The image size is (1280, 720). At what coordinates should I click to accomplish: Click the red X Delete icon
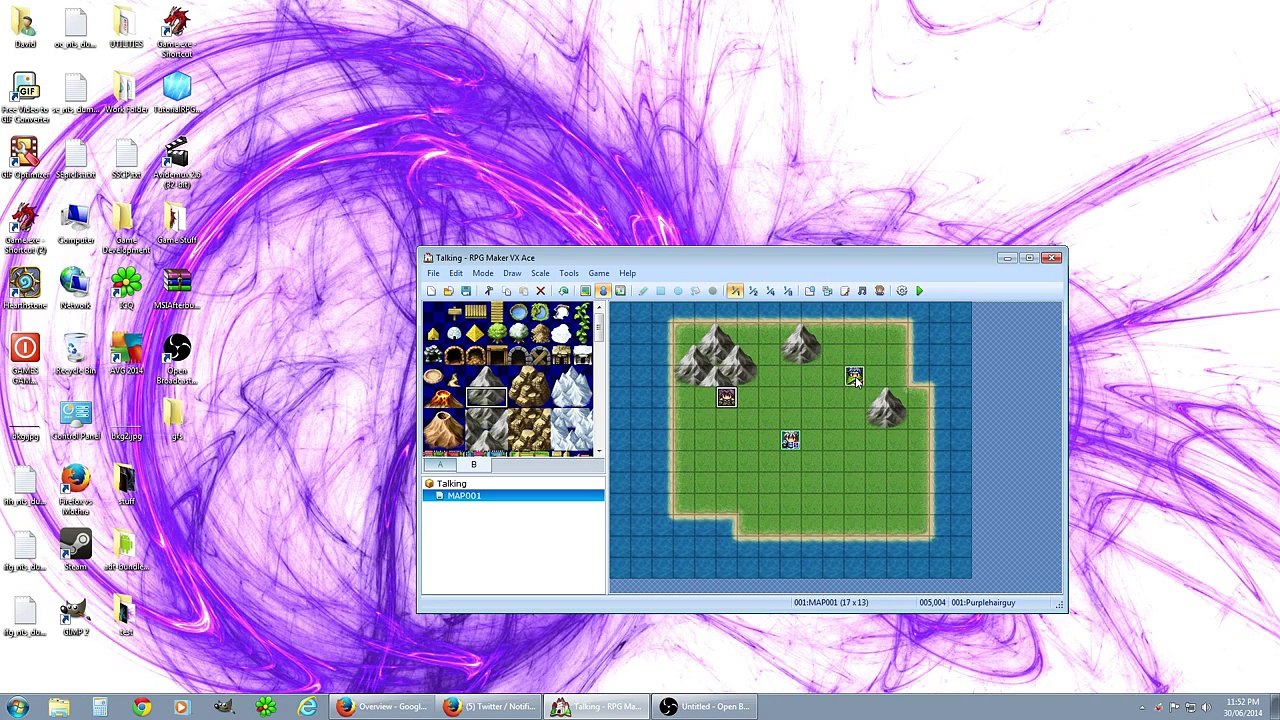541,291
